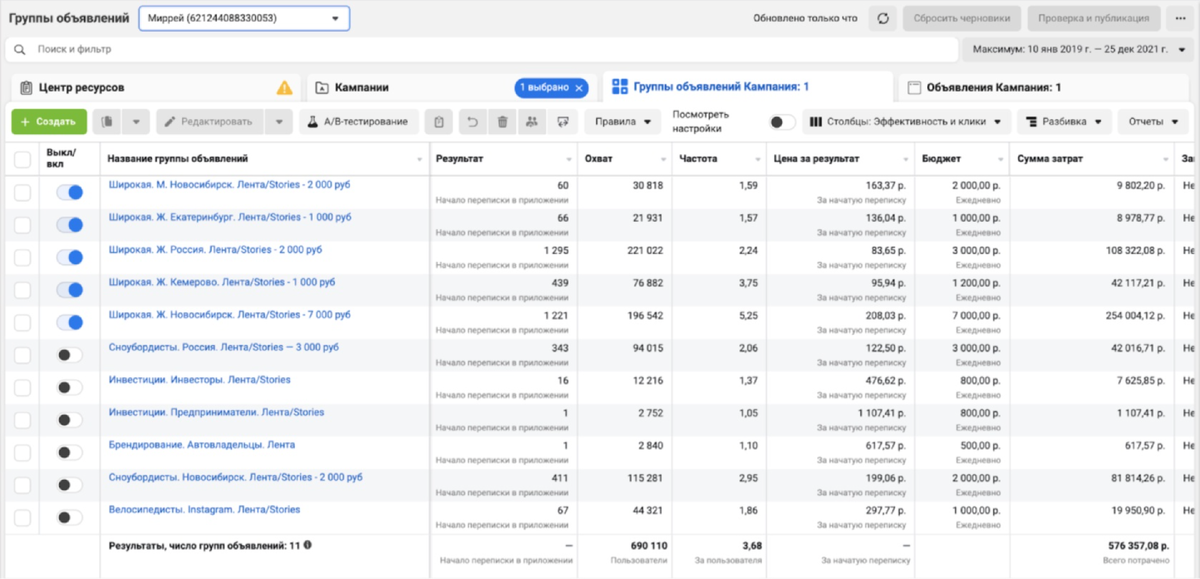Sort by Частота column header

click(698, 159)
